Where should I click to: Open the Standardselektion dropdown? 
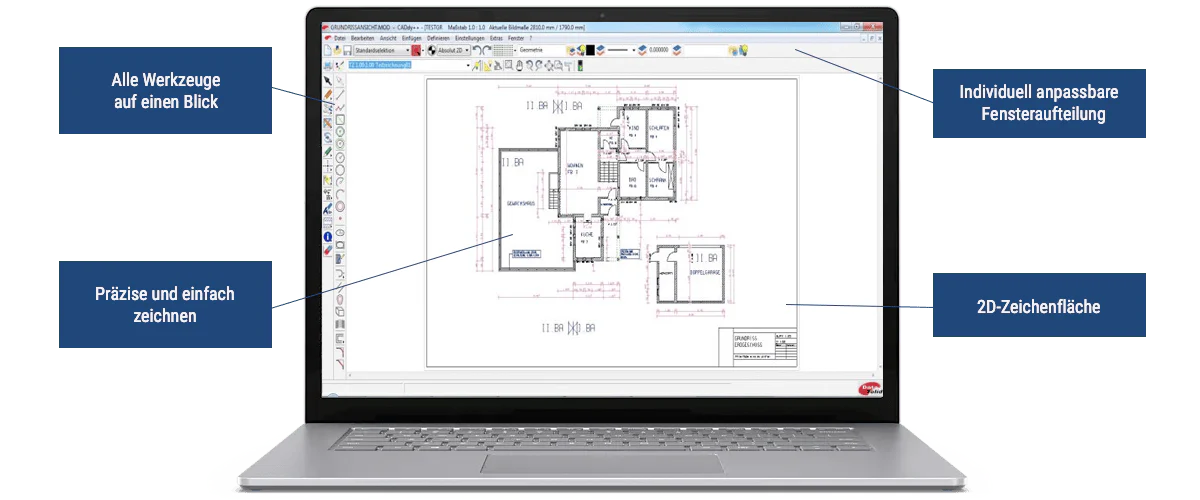(x=383, y=49)
